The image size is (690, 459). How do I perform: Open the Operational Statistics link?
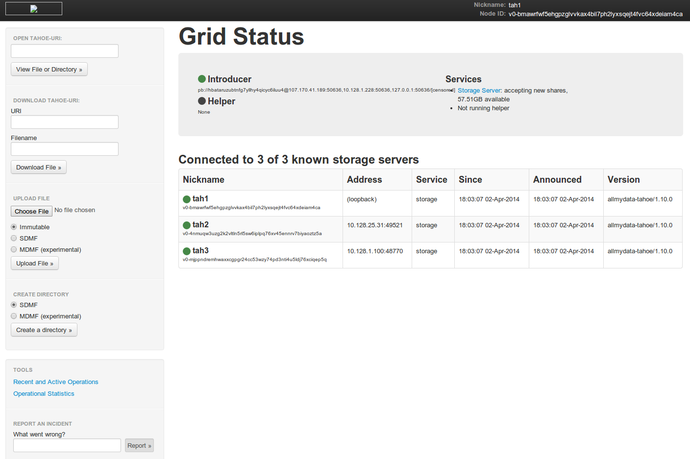coord(44,393)
